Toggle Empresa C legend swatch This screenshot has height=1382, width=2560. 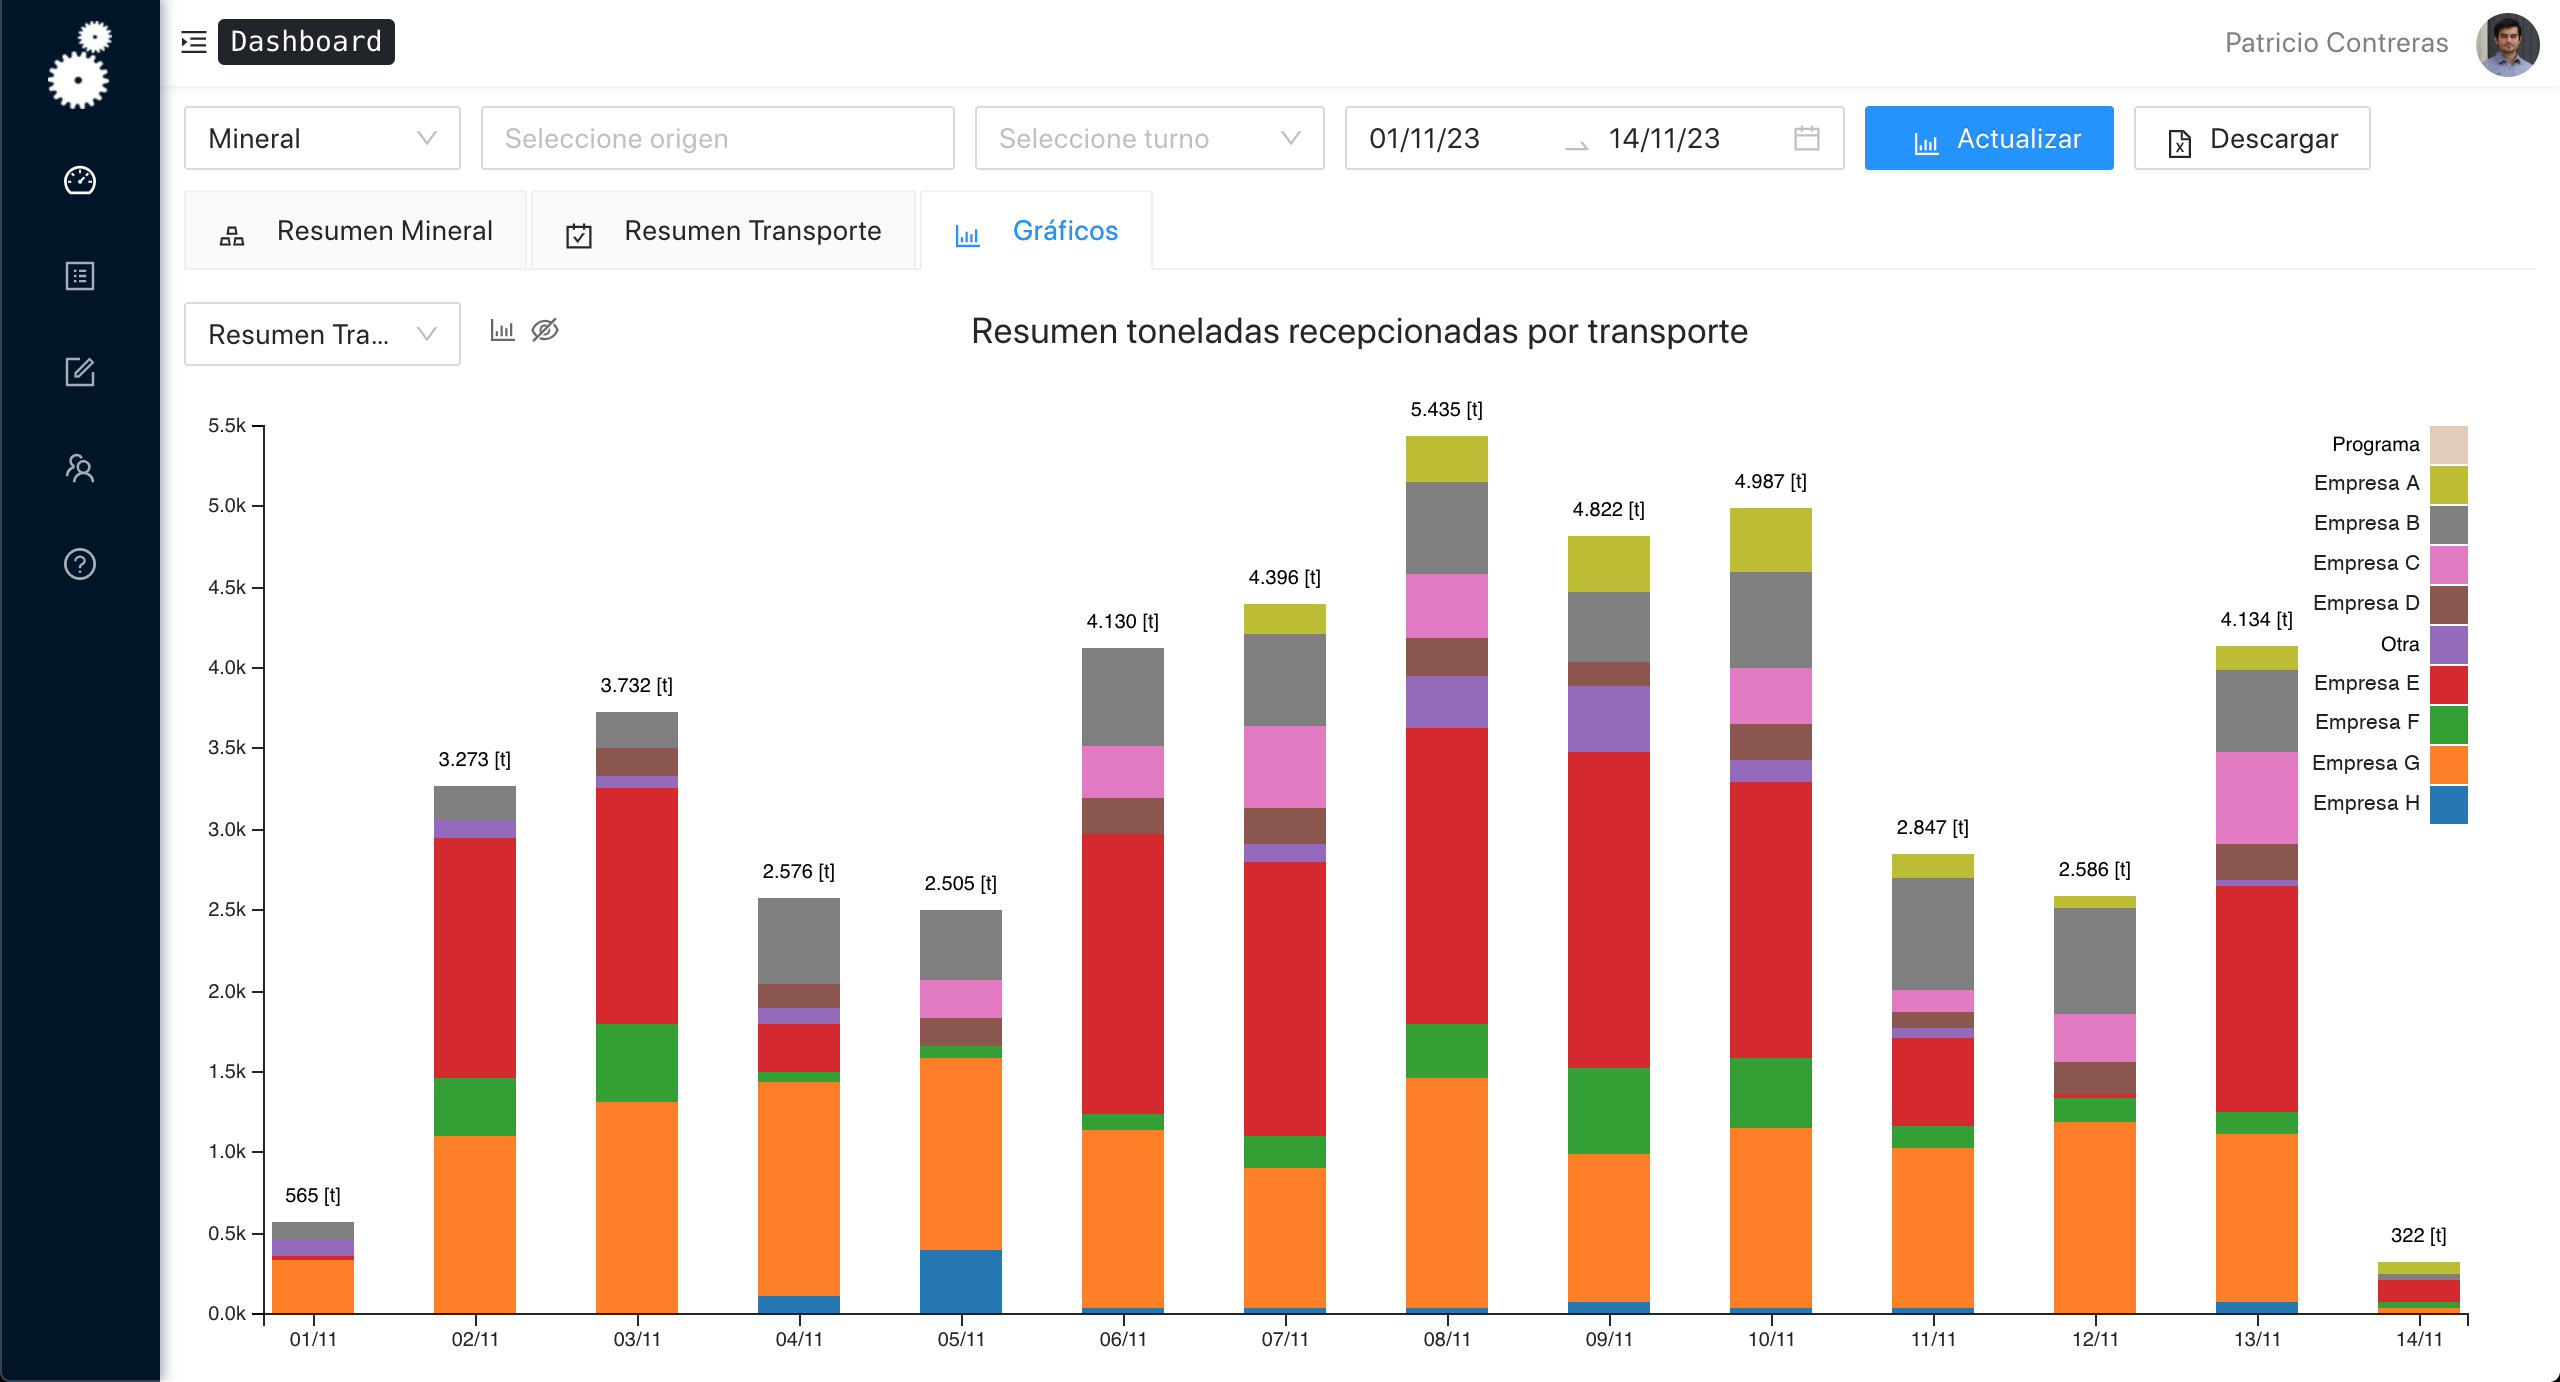(x=2449, y=565)
